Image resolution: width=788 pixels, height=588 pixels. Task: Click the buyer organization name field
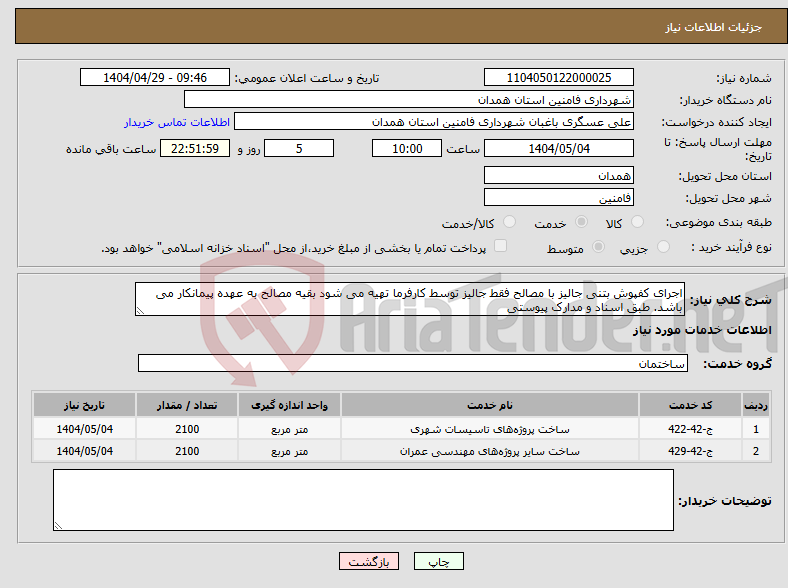point(409,100)
